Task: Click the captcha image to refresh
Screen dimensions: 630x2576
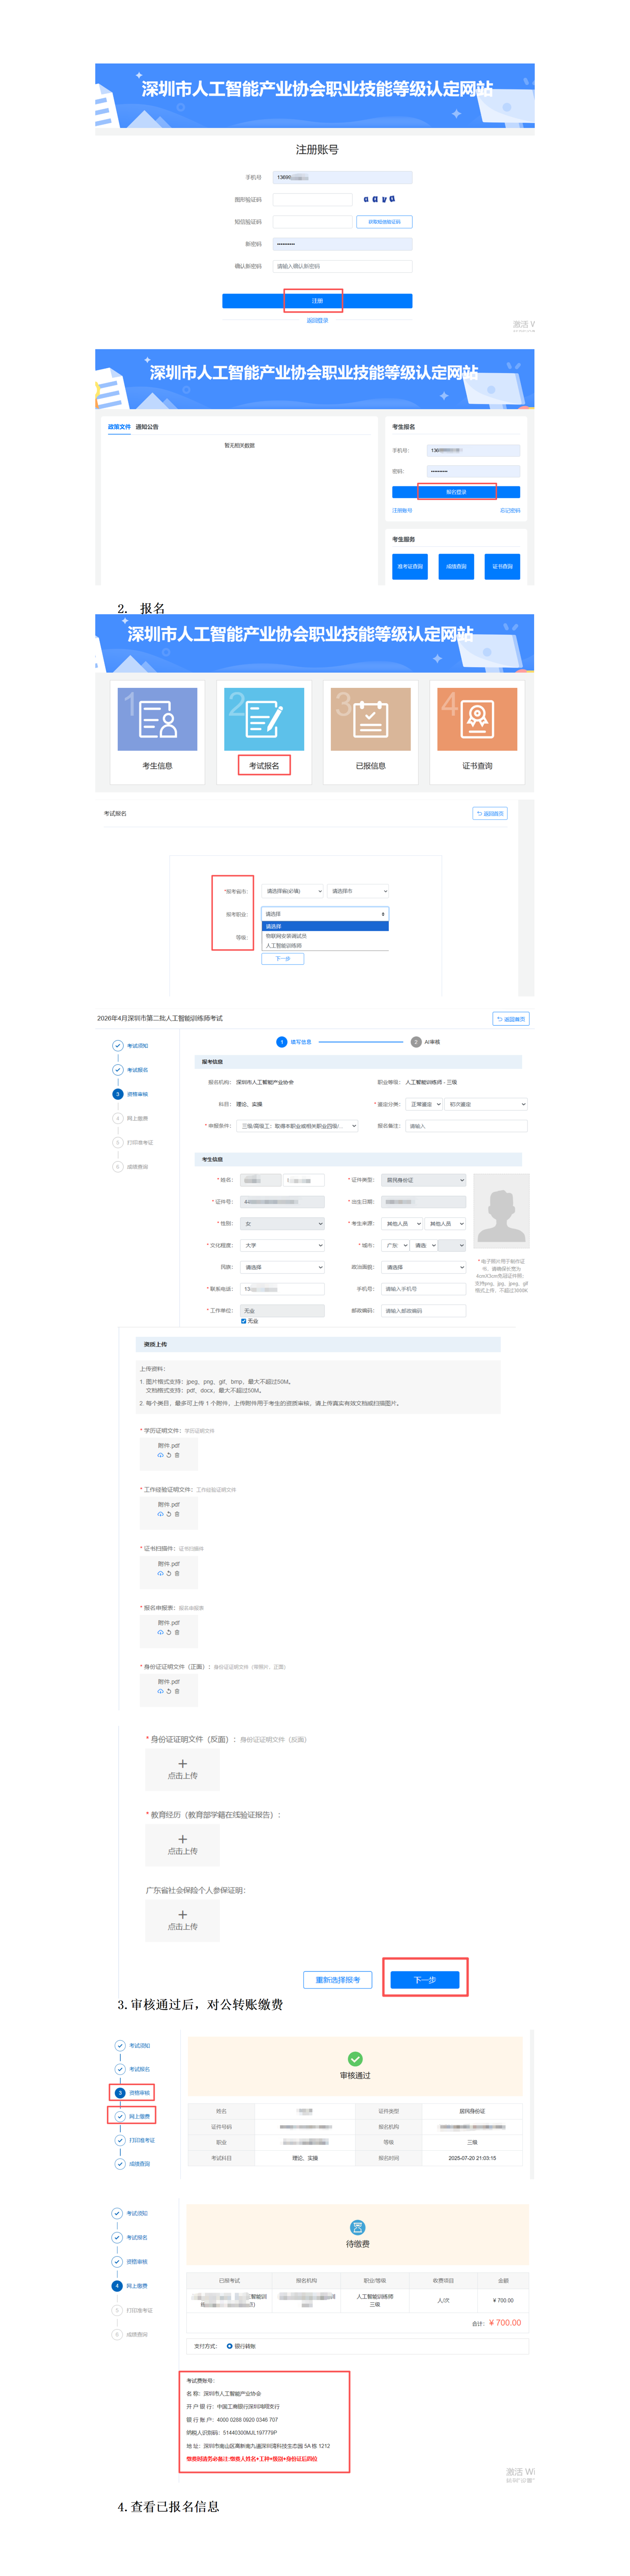Action: tap(379, 199)
